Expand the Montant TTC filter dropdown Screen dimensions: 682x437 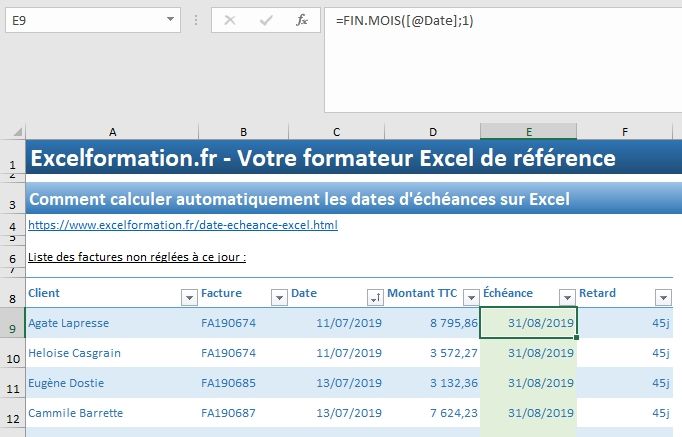point(469,296)
